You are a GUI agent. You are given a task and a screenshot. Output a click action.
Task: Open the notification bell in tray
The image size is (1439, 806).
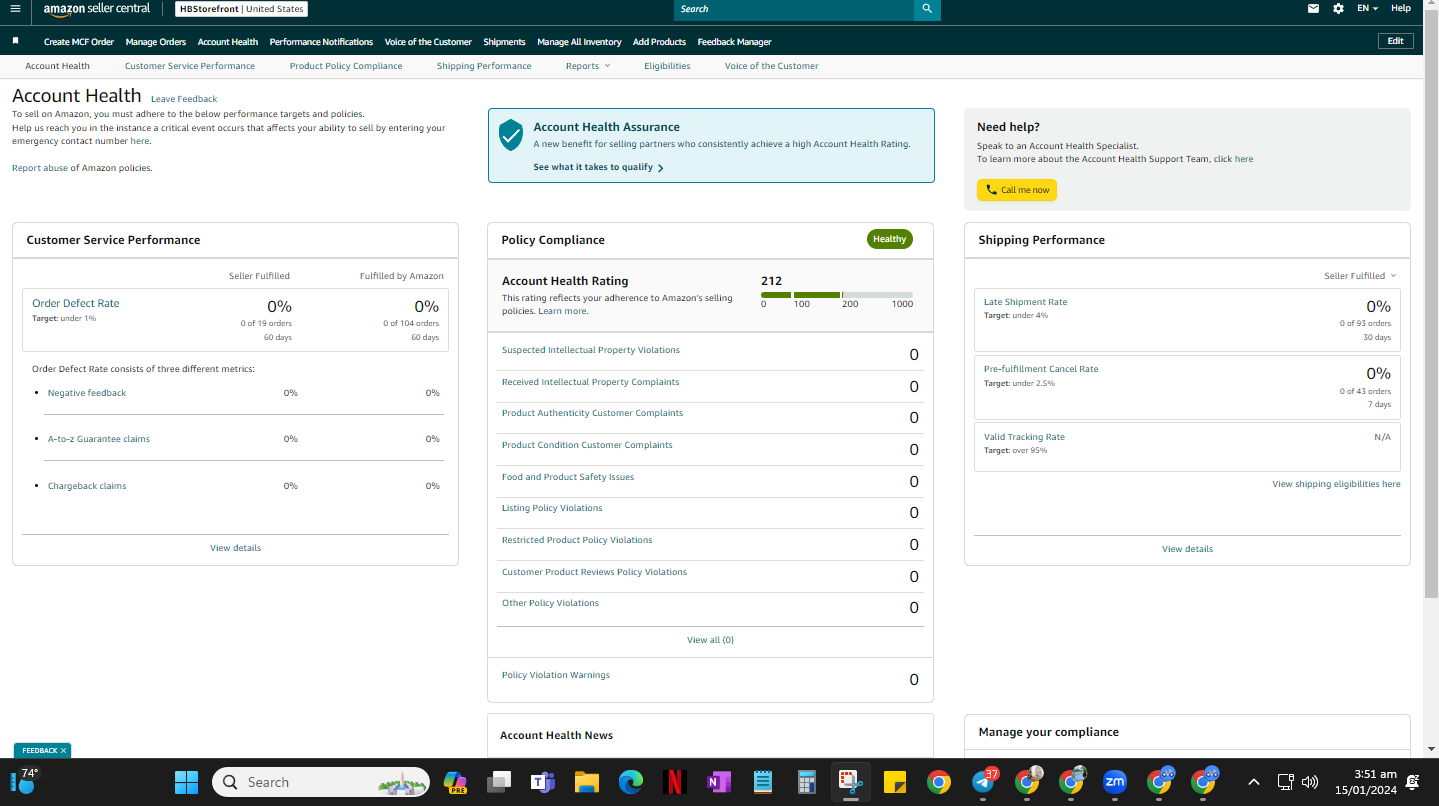[1413, 782]
